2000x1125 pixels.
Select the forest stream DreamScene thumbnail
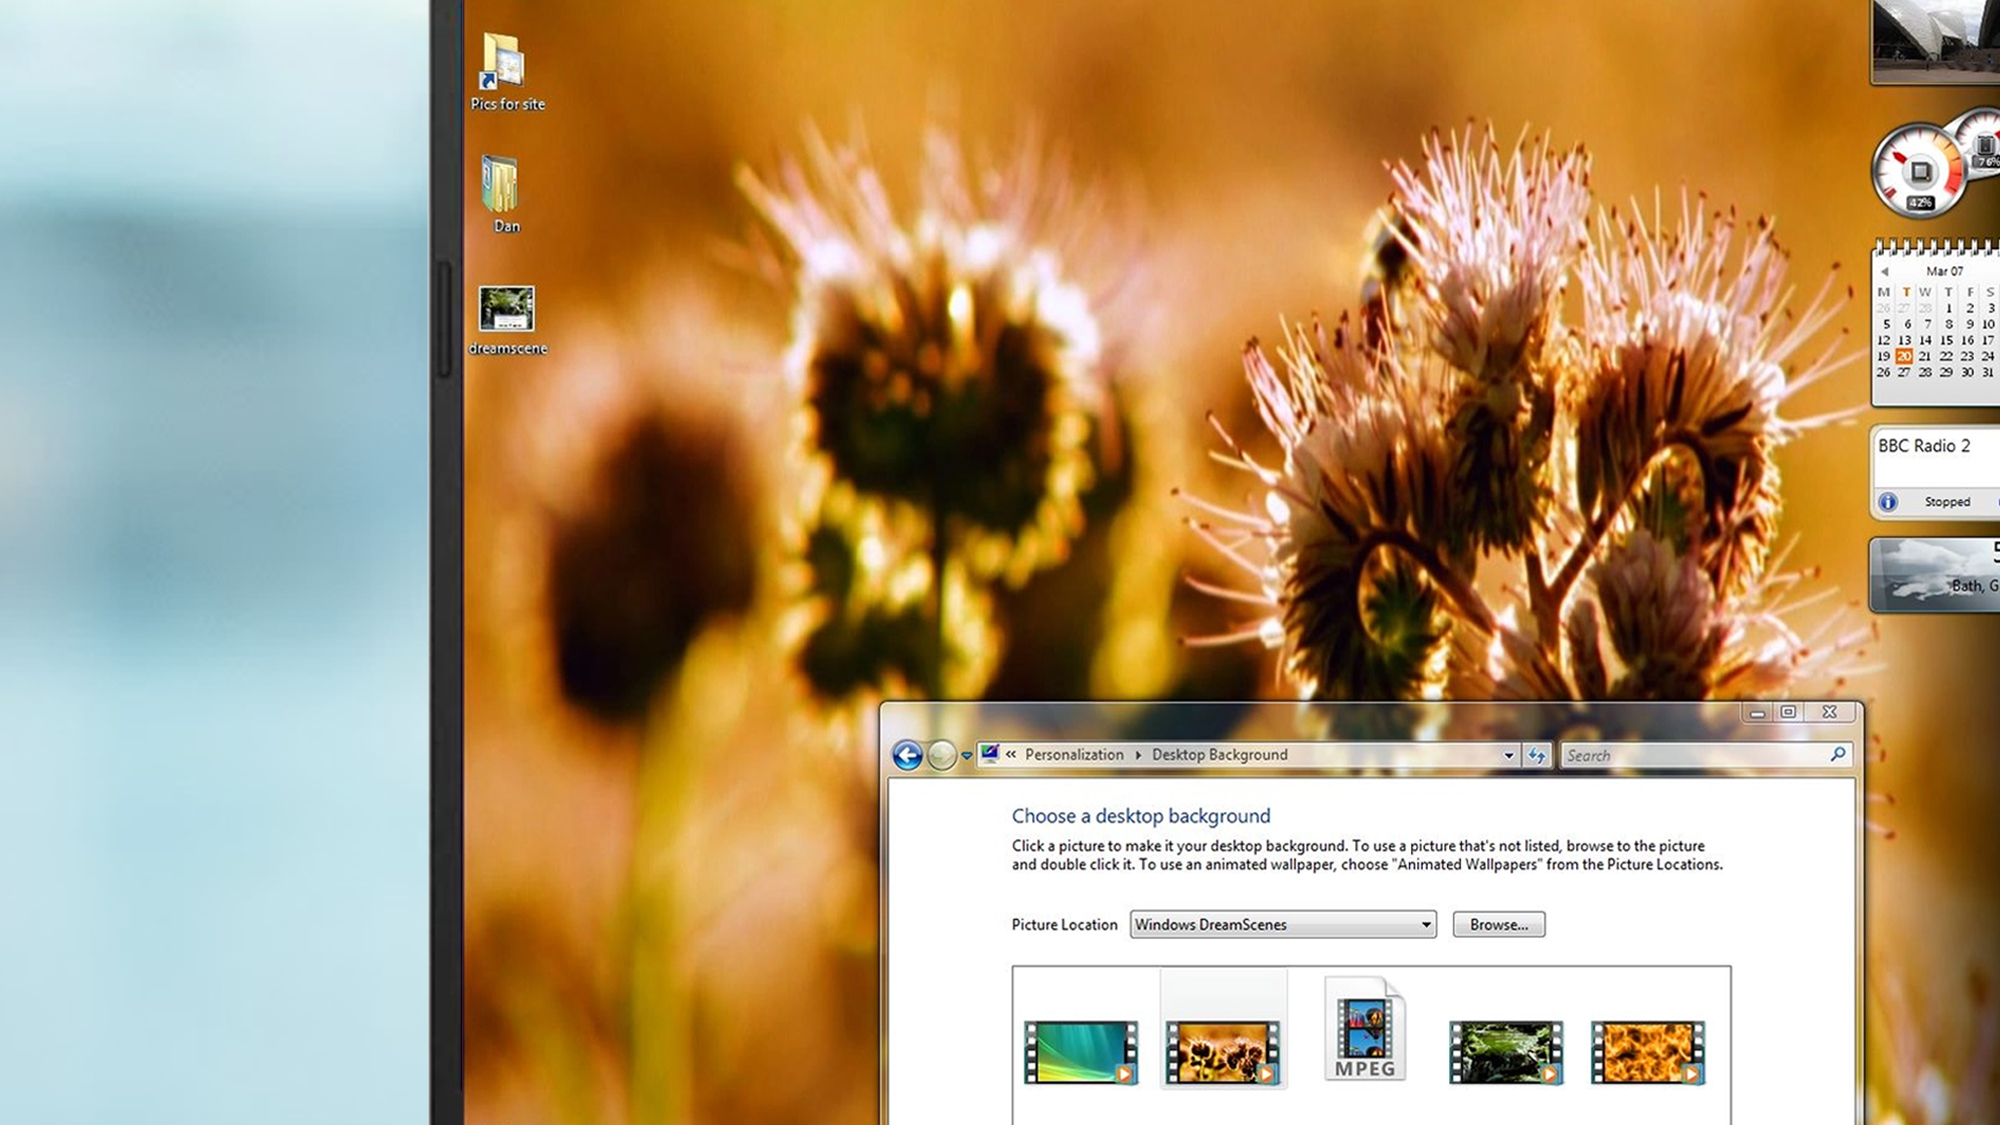[x=1505, y=1052]
